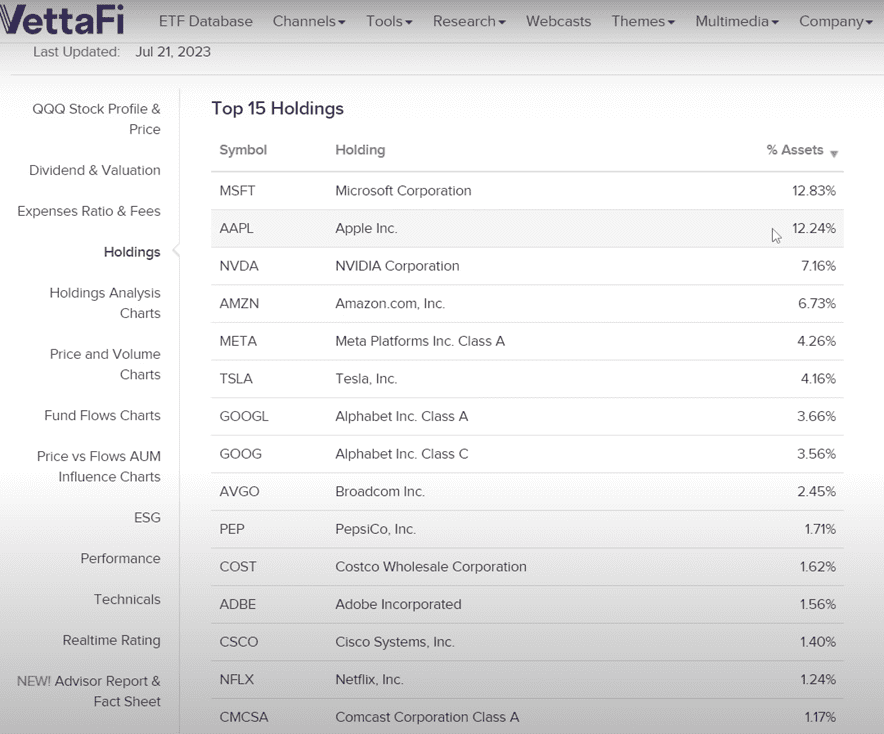Click the Symbol column header
The height and width of the screenshot is (734, 884).
point(243,150)
